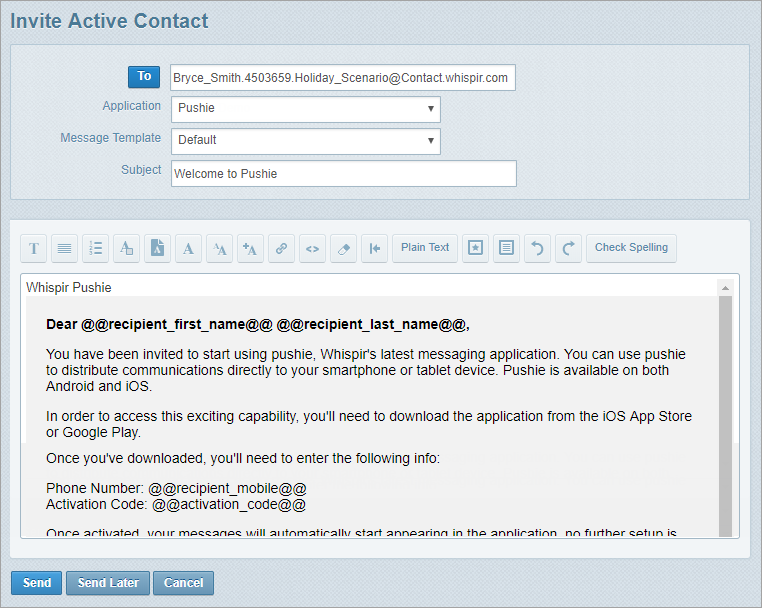Switch editor to Plain Text
This screenshot has height=608, width=762.
(425, 248)
